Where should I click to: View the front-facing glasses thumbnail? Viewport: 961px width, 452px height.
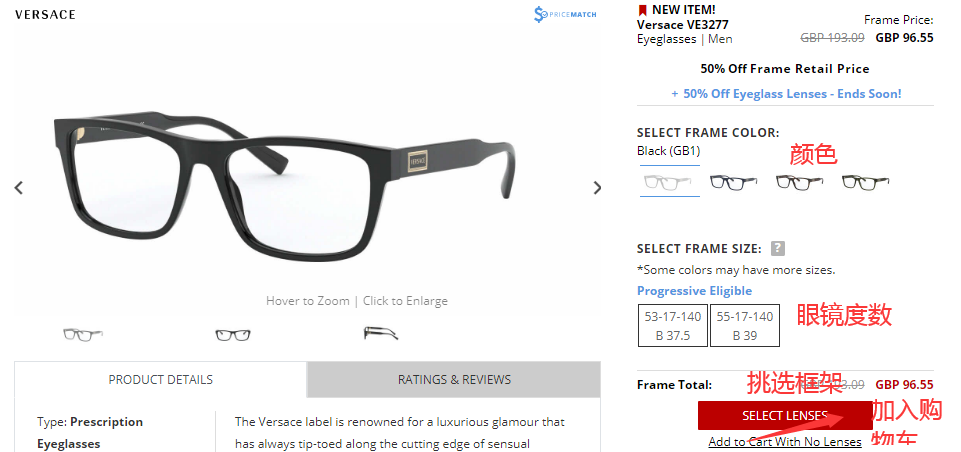[233, 335]
